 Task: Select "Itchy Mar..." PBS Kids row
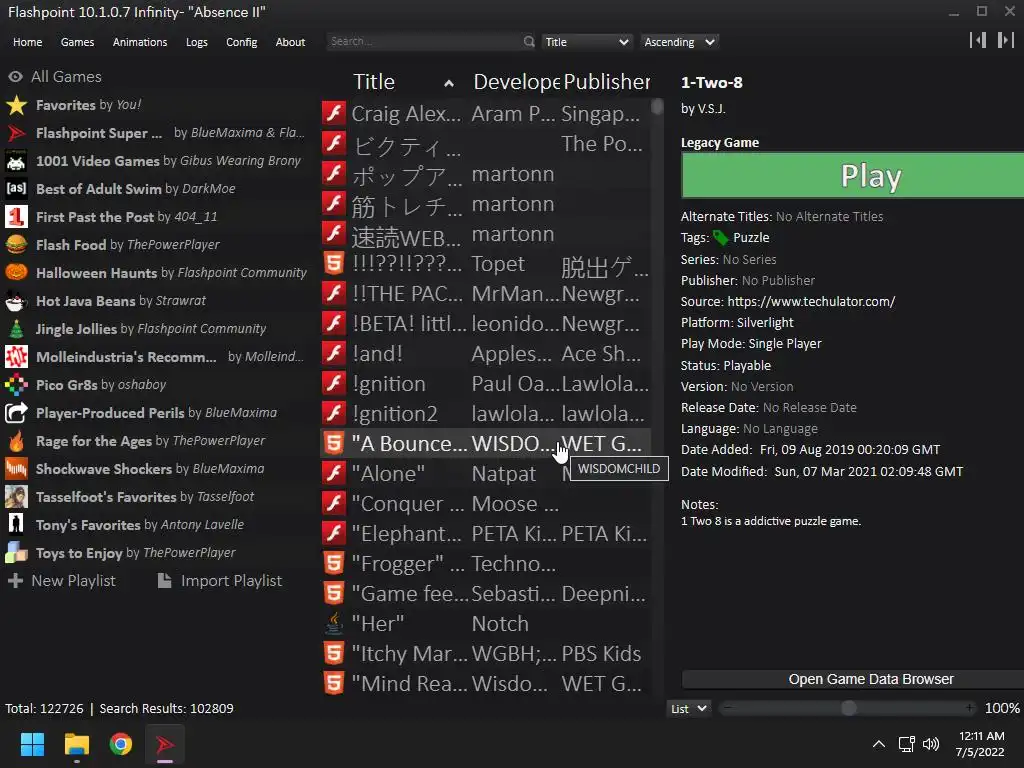tap(486, 654)
